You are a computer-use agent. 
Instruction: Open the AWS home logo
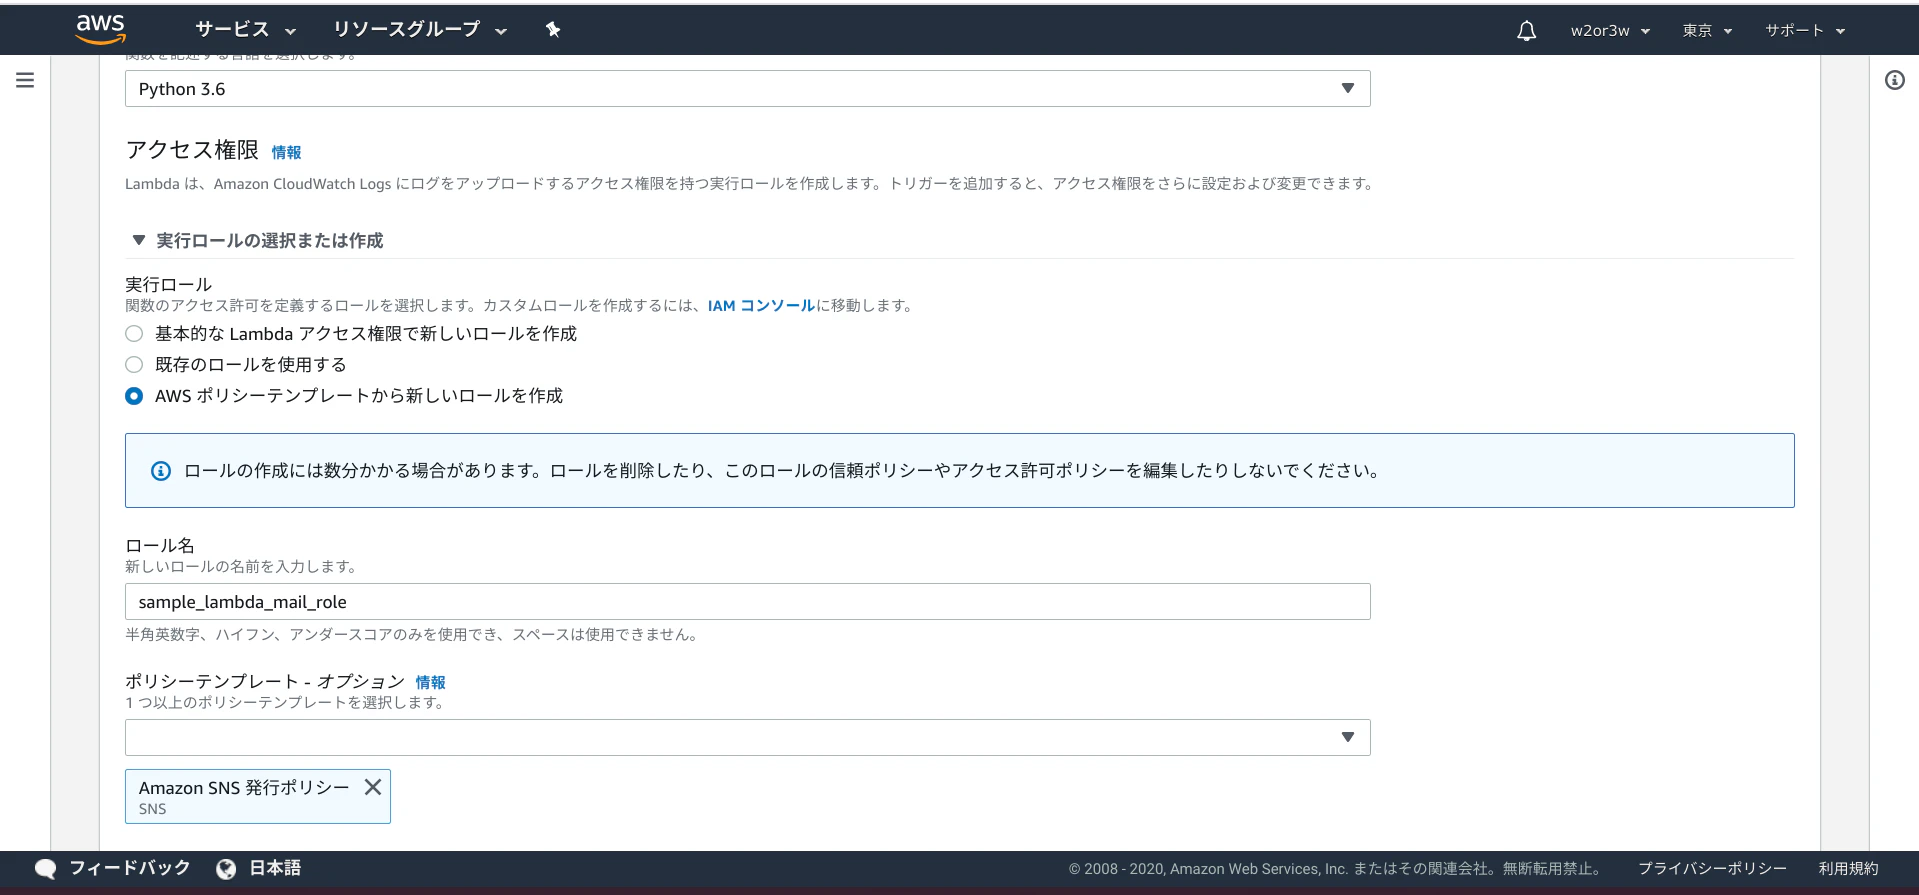click(101, 29)
